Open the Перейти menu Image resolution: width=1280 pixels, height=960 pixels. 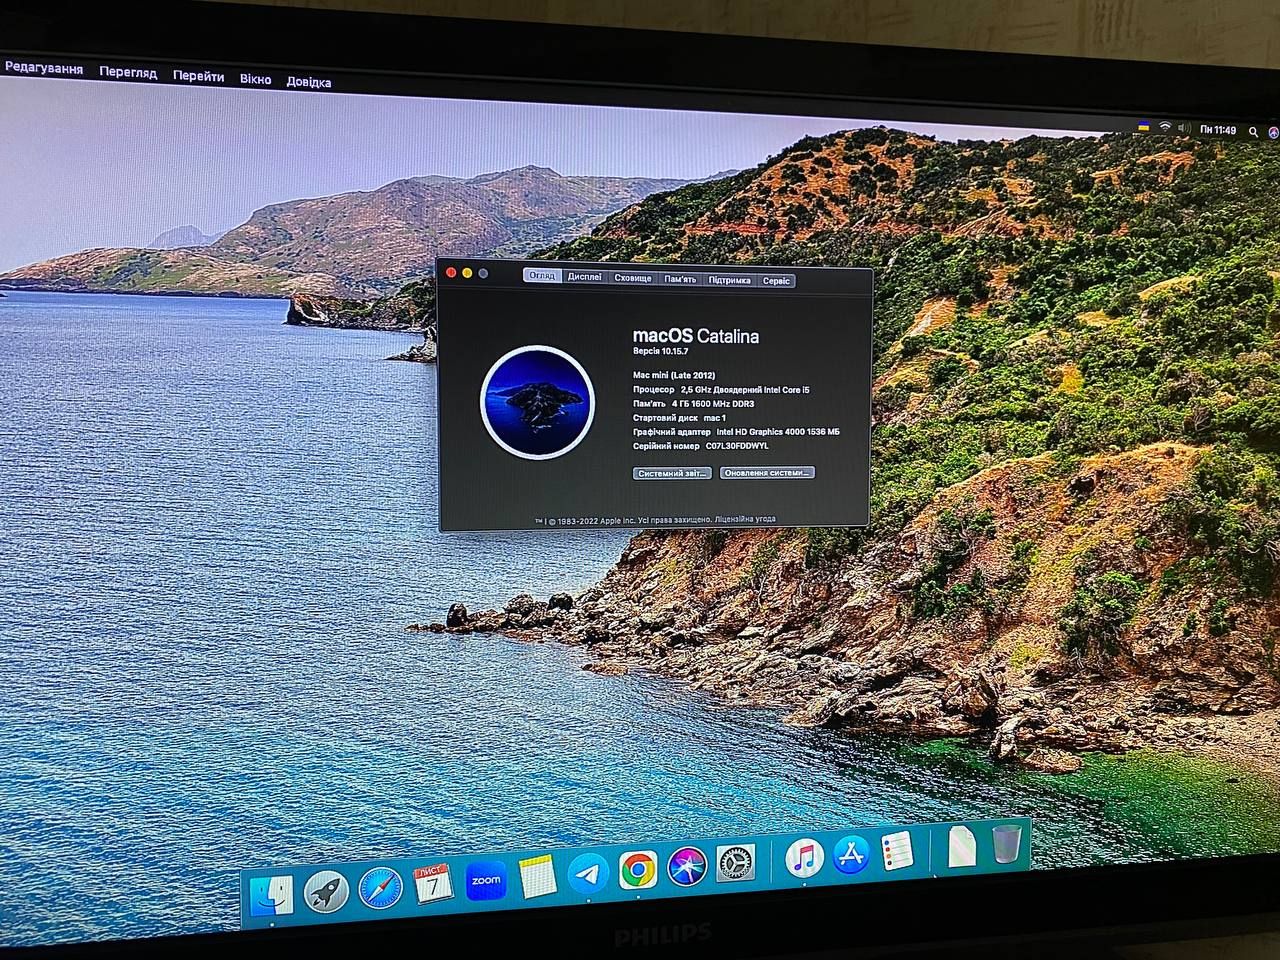click(x=198, y=76)
